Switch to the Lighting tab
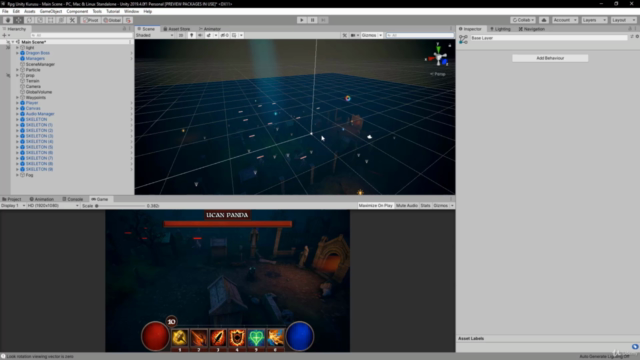640x360 pixels. [500, 29]
